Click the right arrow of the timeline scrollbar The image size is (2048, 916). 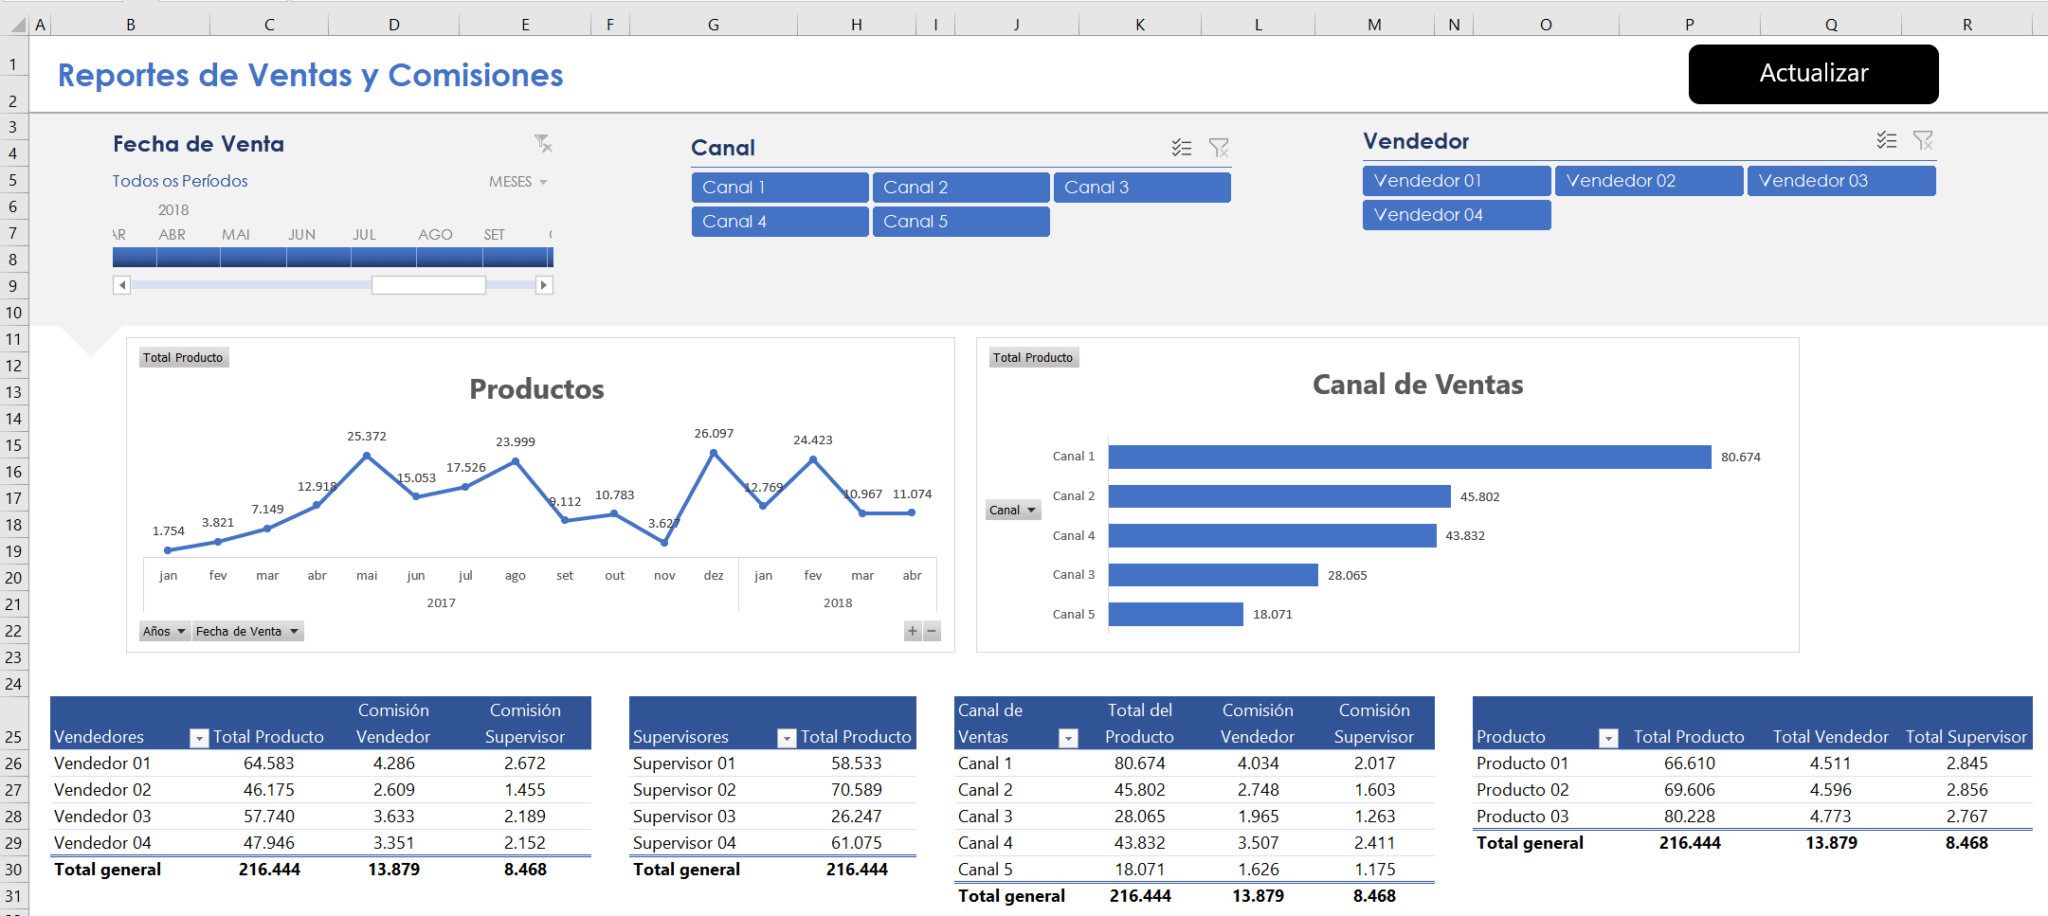pyautogui.click(x=545, y=285)
